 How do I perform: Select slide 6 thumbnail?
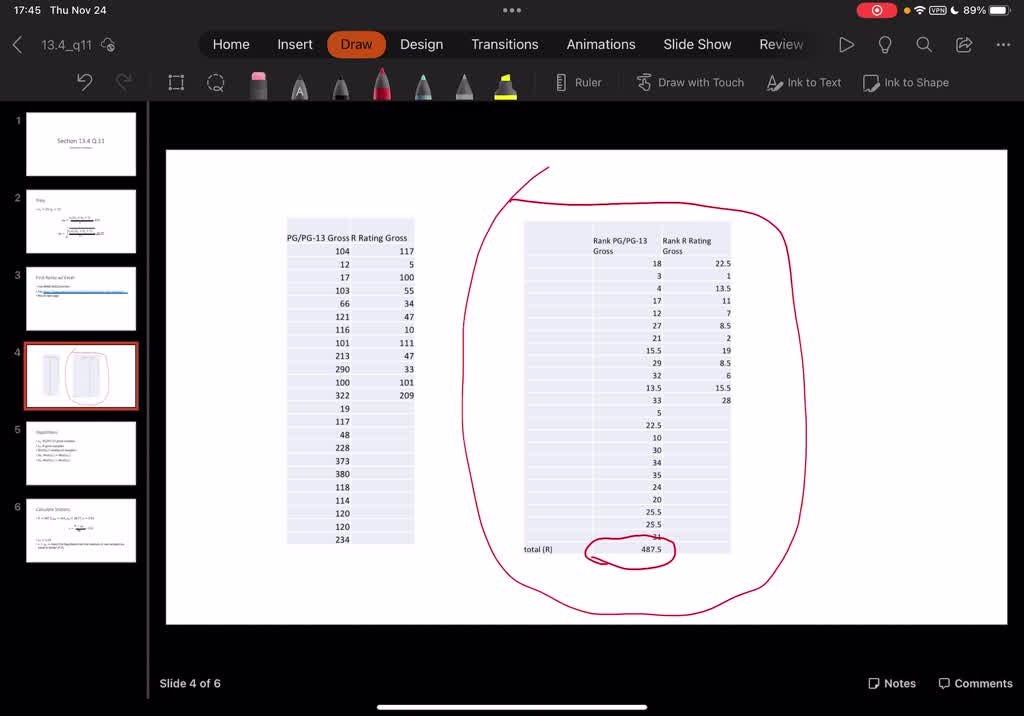[81, 531]
